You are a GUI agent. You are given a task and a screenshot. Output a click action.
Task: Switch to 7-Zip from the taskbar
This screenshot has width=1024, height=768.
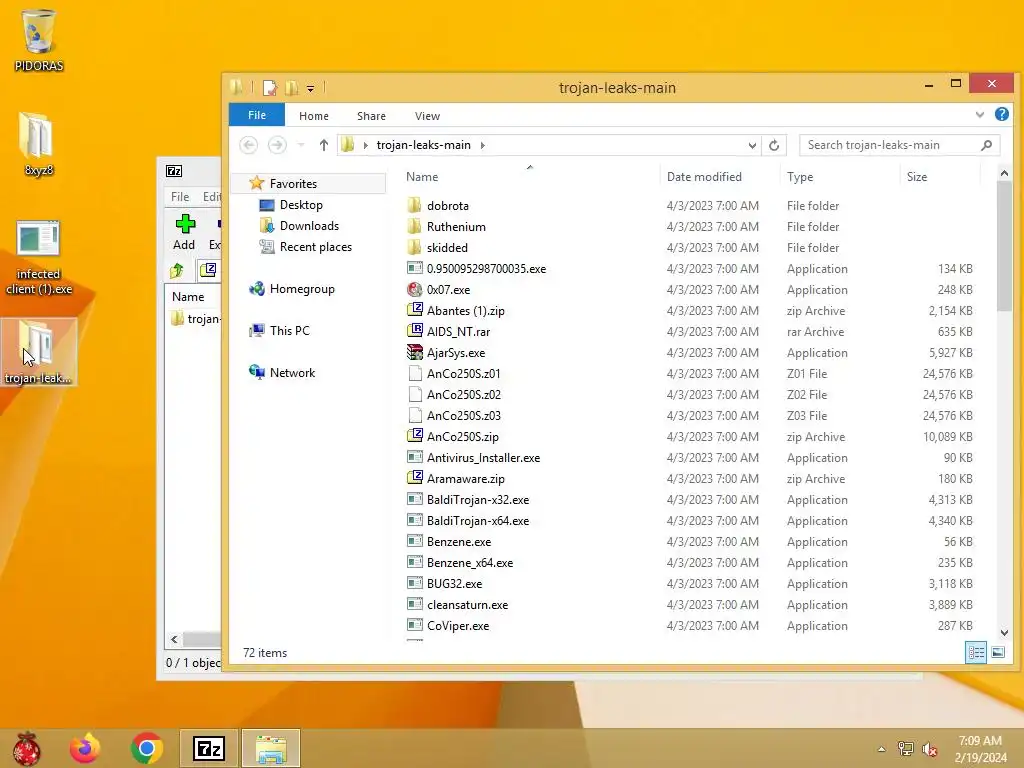tap(209, 748)
